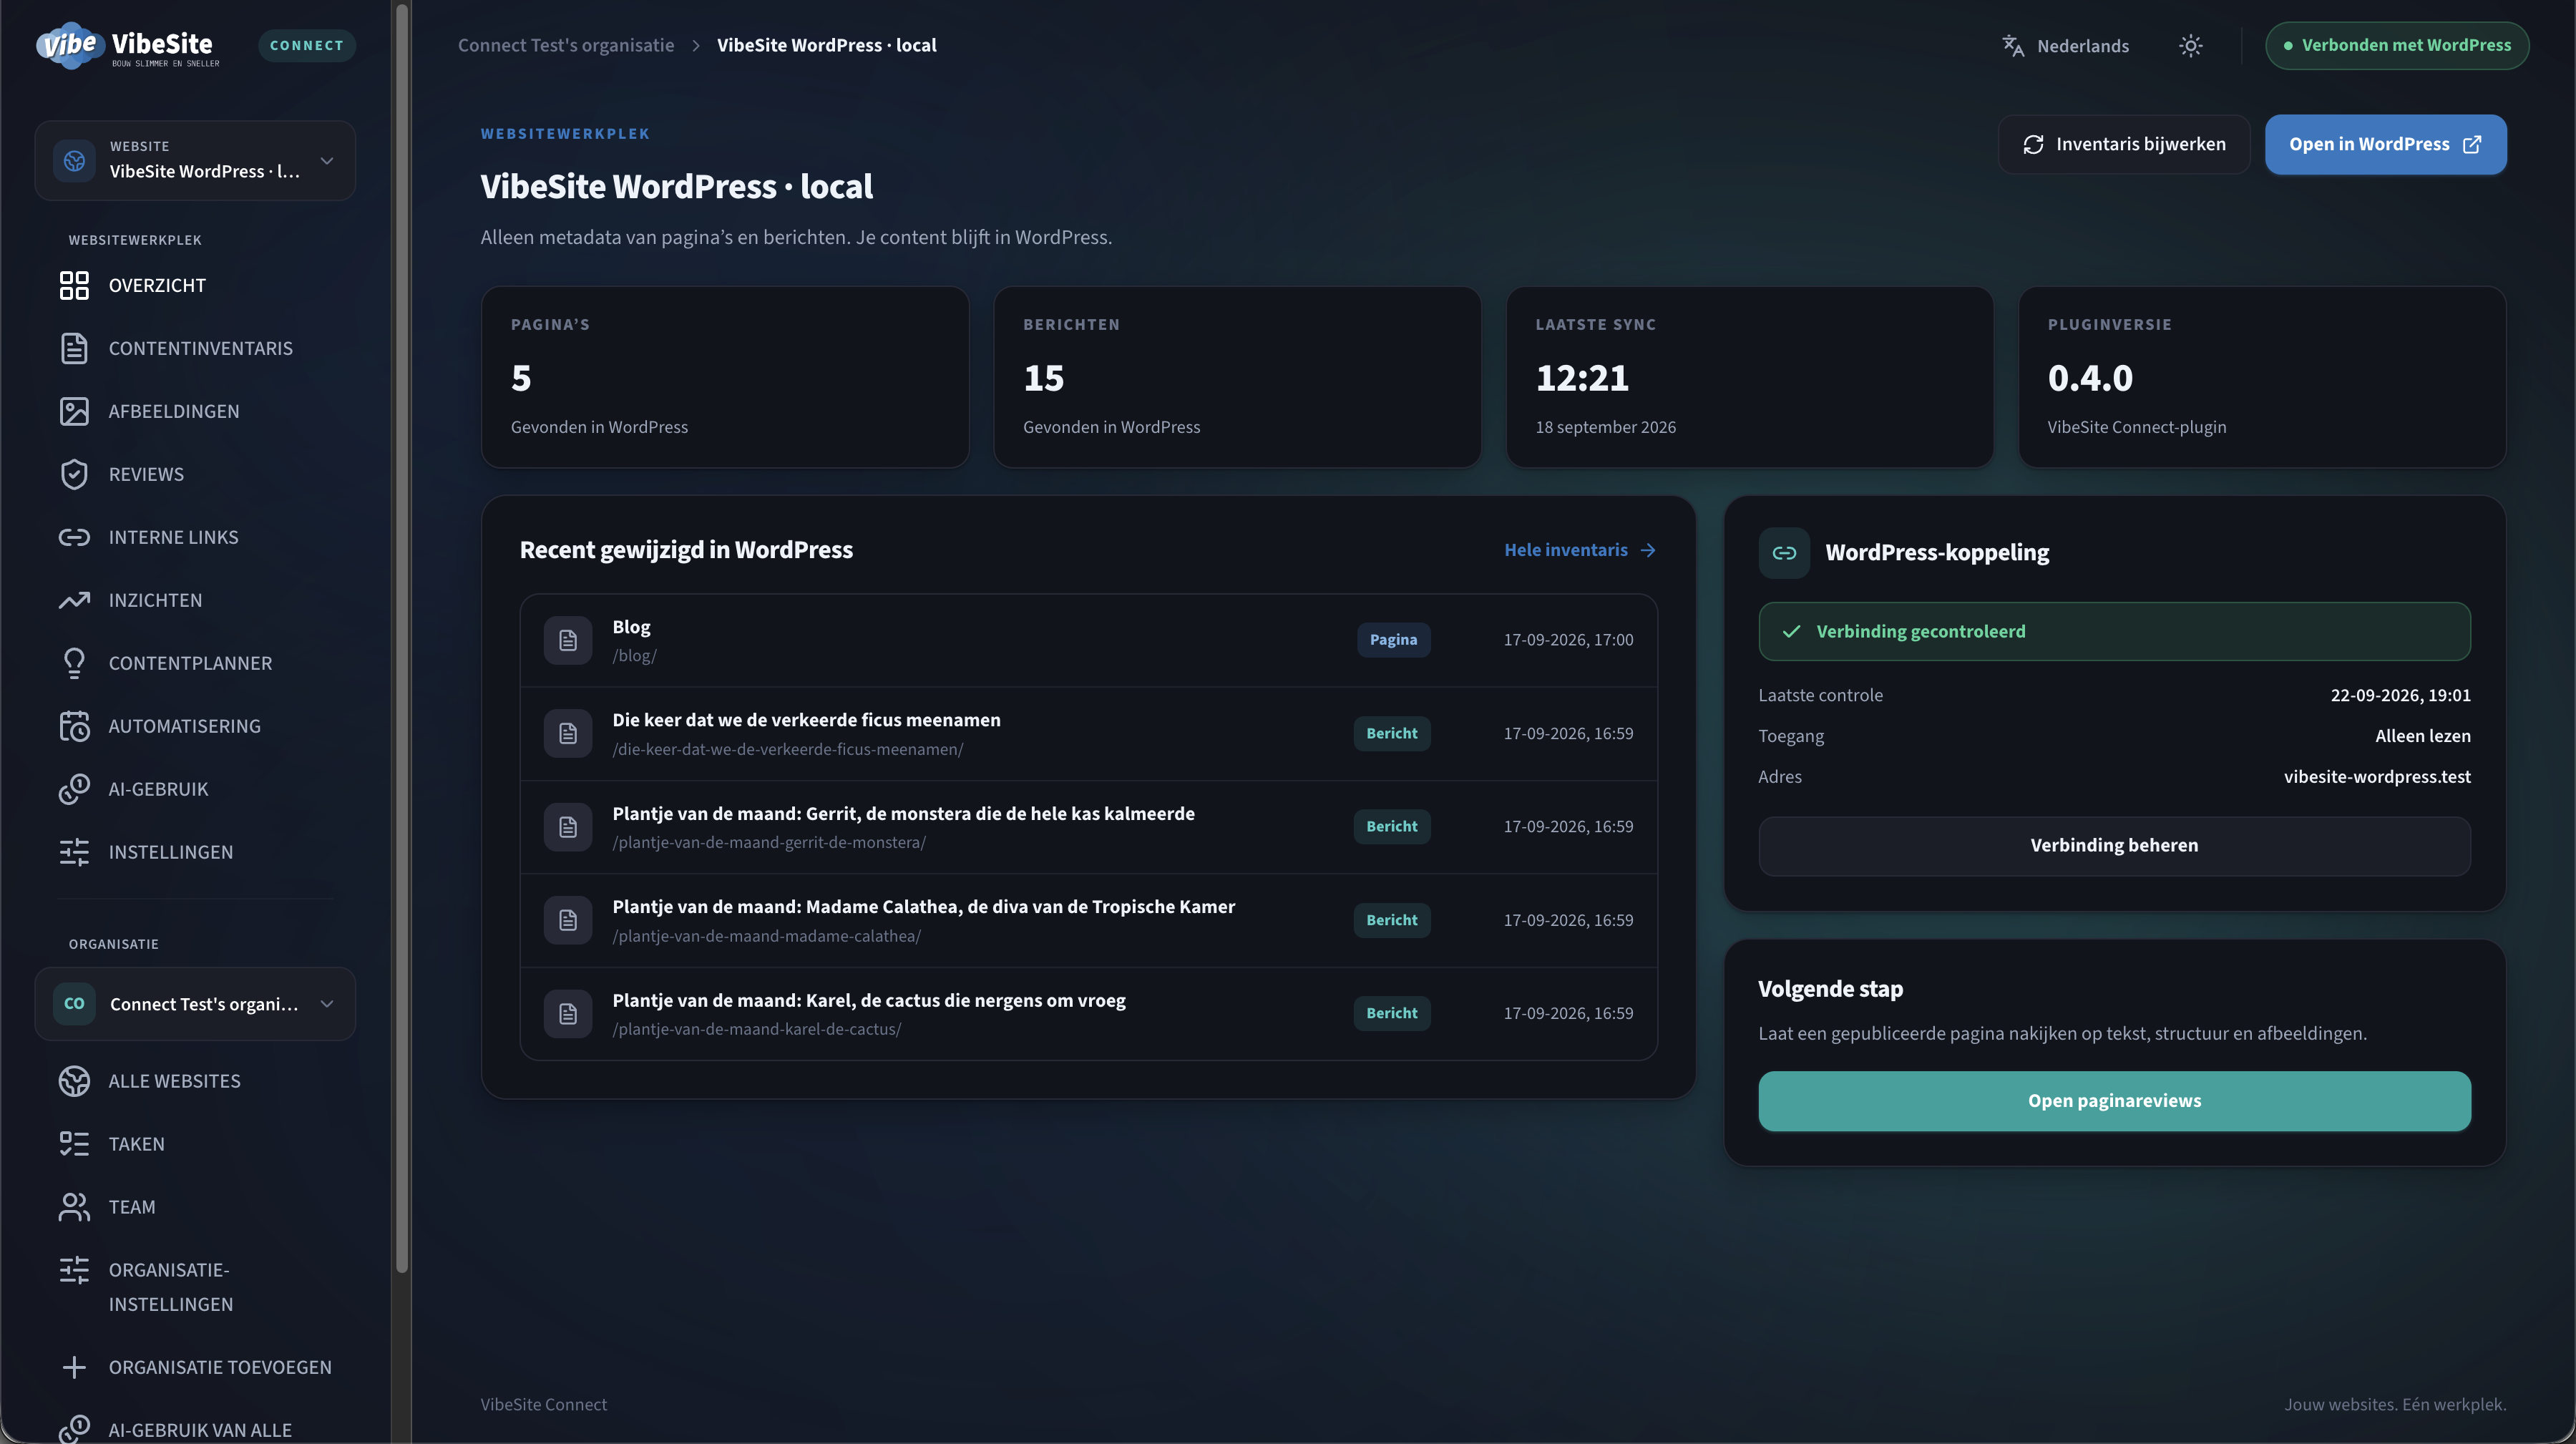Screen dimensions: 2576x1444
Task: Go to Contentinventaris in the sidebar
Action: 195,348
